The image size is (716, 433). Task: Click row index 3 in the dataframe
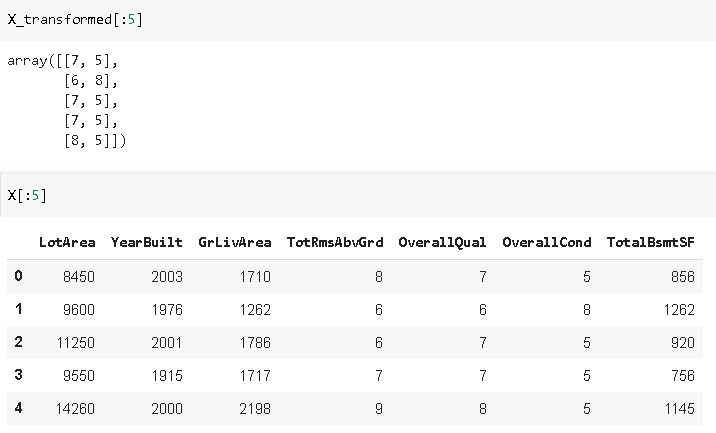pos(18,375)
